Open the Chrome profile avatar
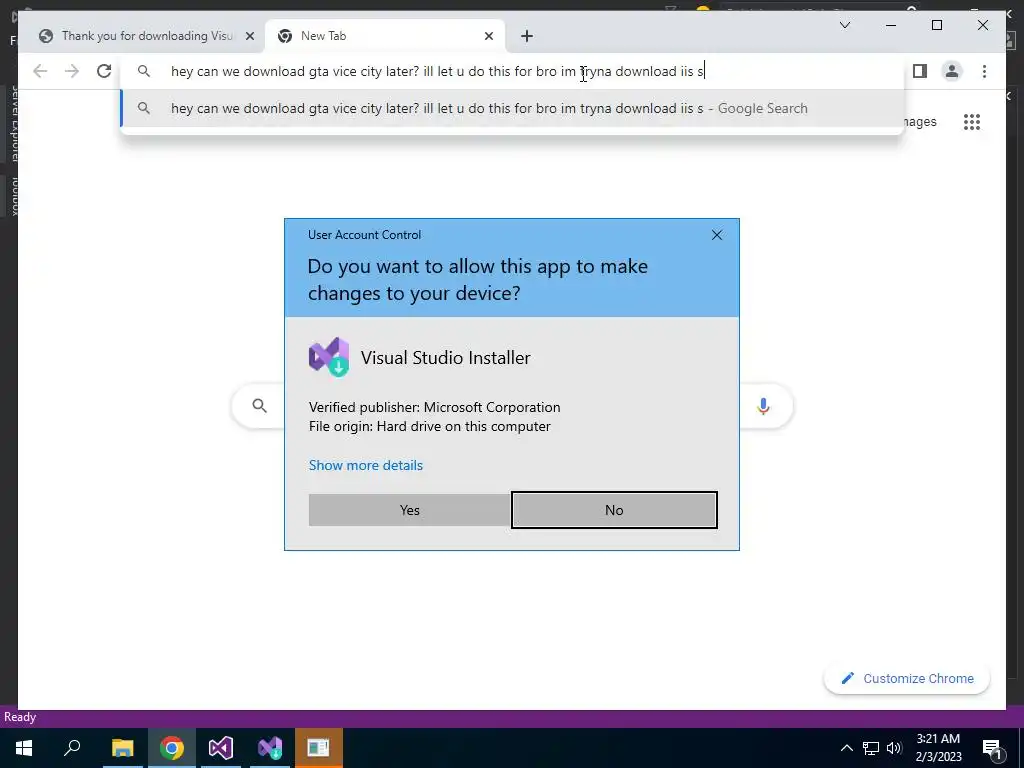This screenshot has height=768, width=1024. click(x=952, y=71)
